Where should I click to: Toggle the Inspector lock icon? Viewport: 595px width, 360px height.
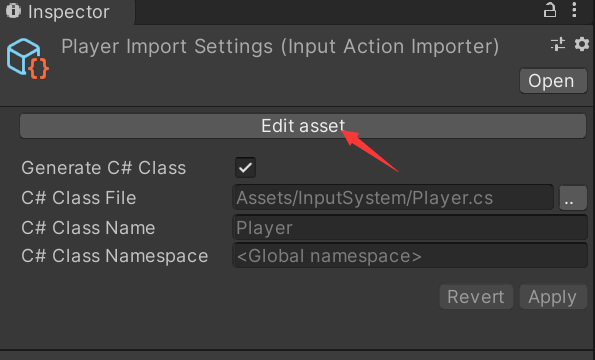[x=550, y=10]
